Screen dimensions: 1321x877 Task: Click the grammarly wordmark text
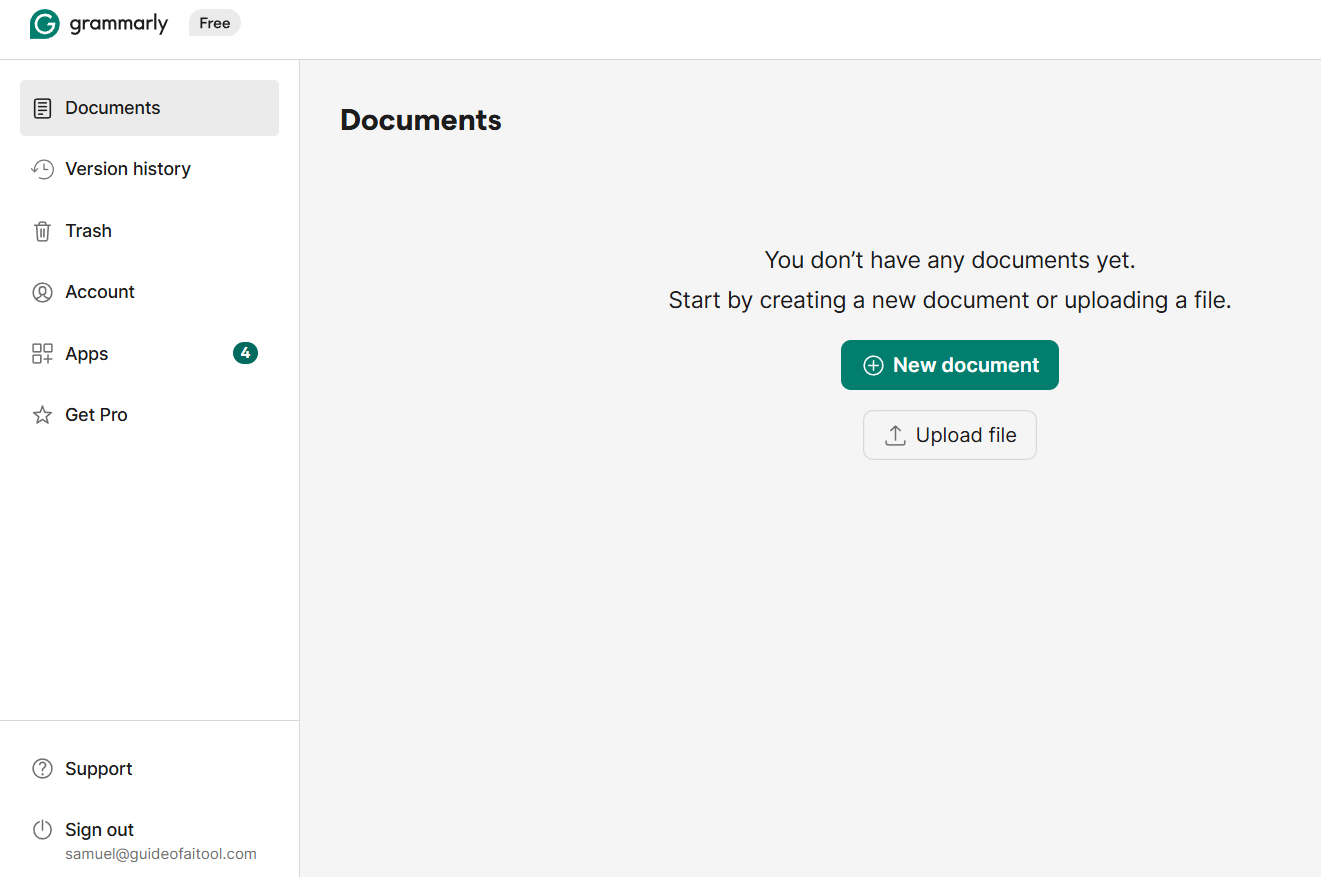118,24
